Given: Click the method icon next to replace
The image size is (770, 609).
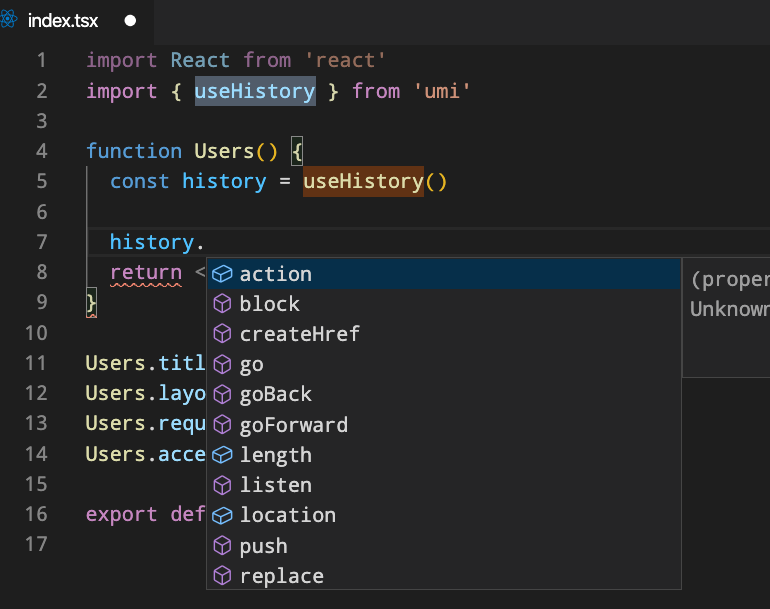Looking at the screenshot, I should pyautogui.click(x=222, y=576).
